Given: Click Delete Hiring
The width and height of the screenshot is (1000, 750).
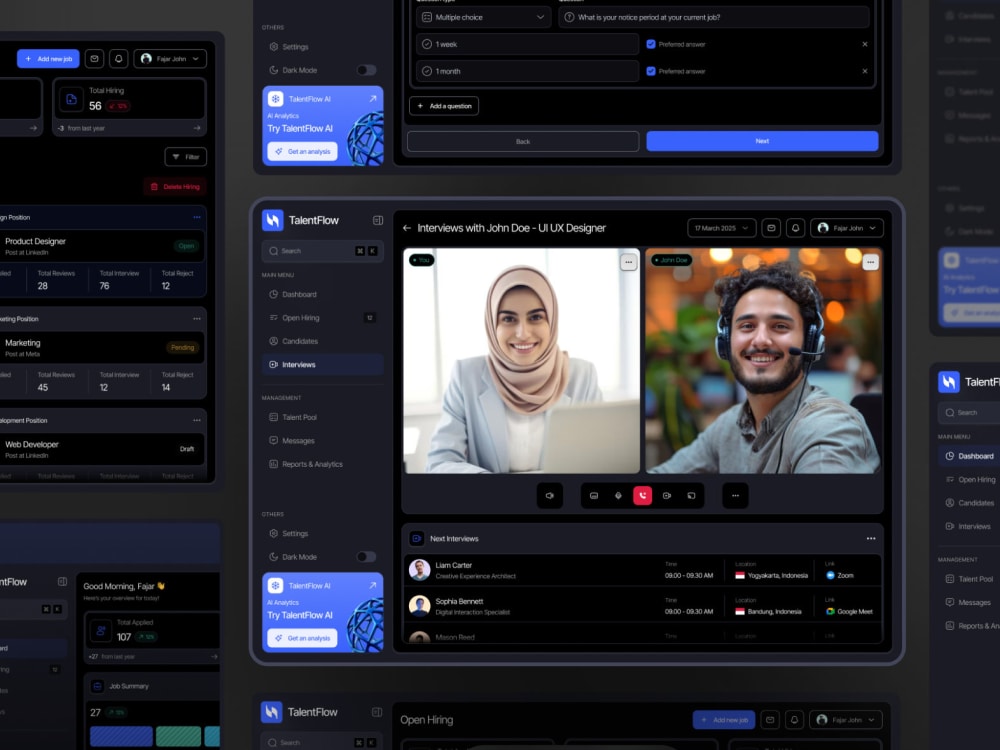Looking at the screenshot, I should point(175,187).
